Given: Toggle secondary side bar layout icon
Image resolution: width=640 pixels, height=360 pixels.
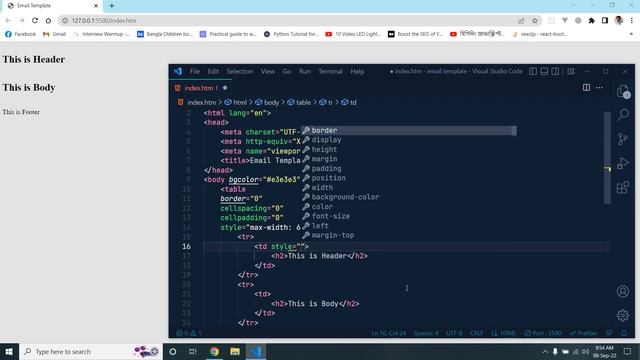Looking at the screenshot, I should click(x=556, y=71).
